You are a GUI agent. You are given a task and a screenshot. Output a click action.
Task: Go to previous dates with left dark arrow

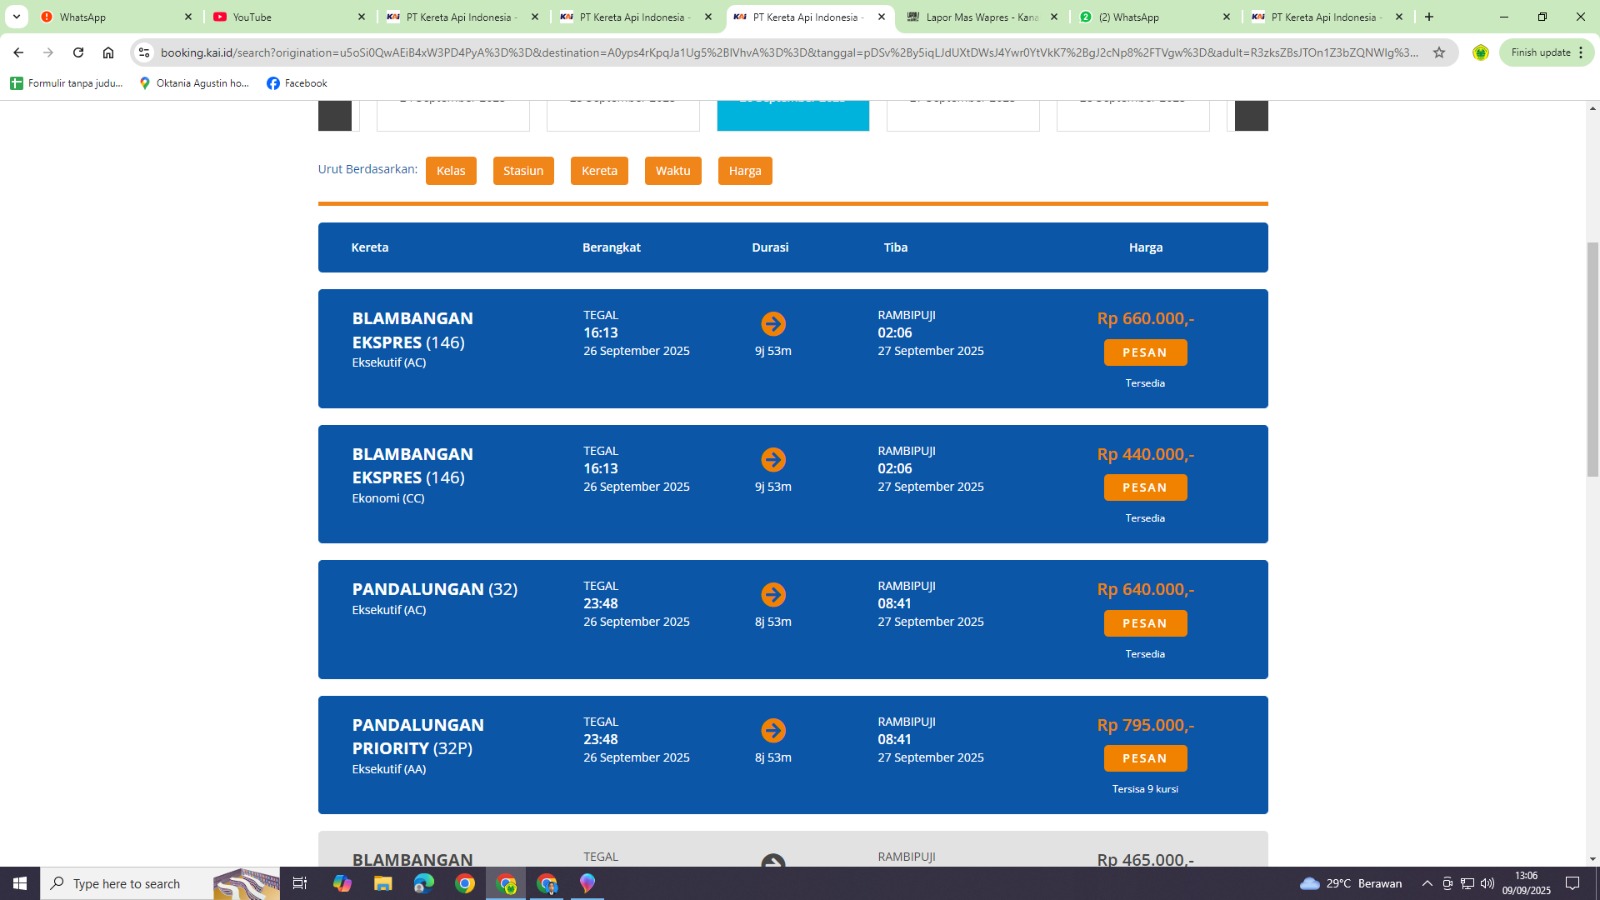coord(335,115)
